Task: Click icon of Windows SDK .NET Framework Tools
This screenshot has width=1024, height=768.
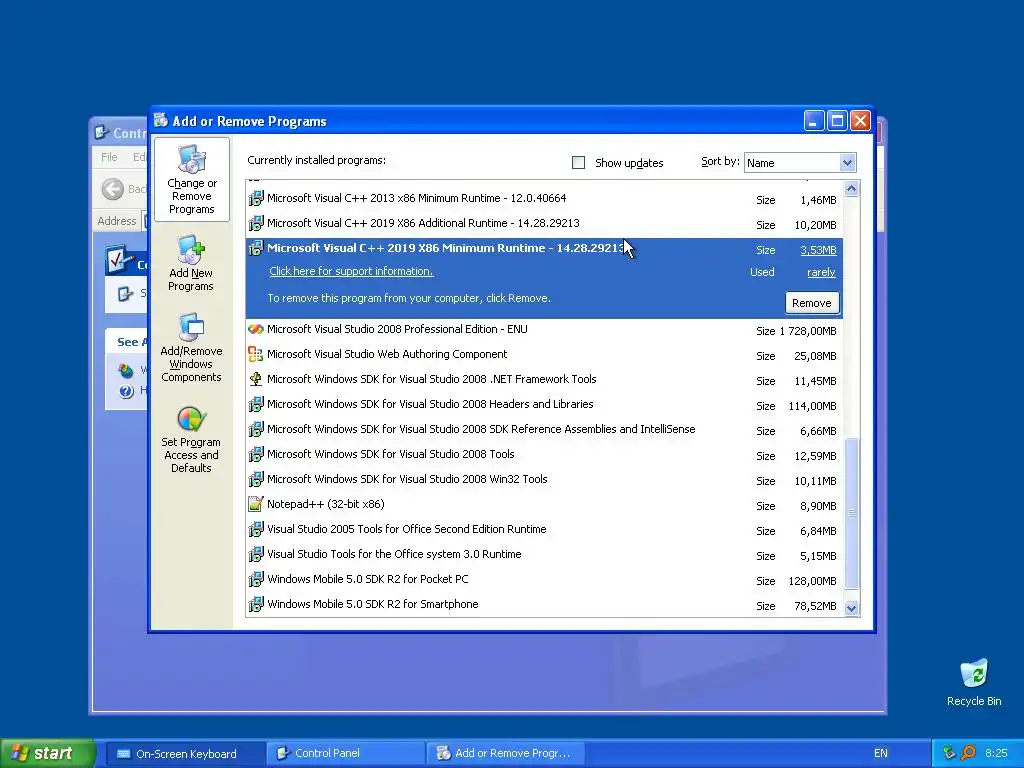Action: 256,379
